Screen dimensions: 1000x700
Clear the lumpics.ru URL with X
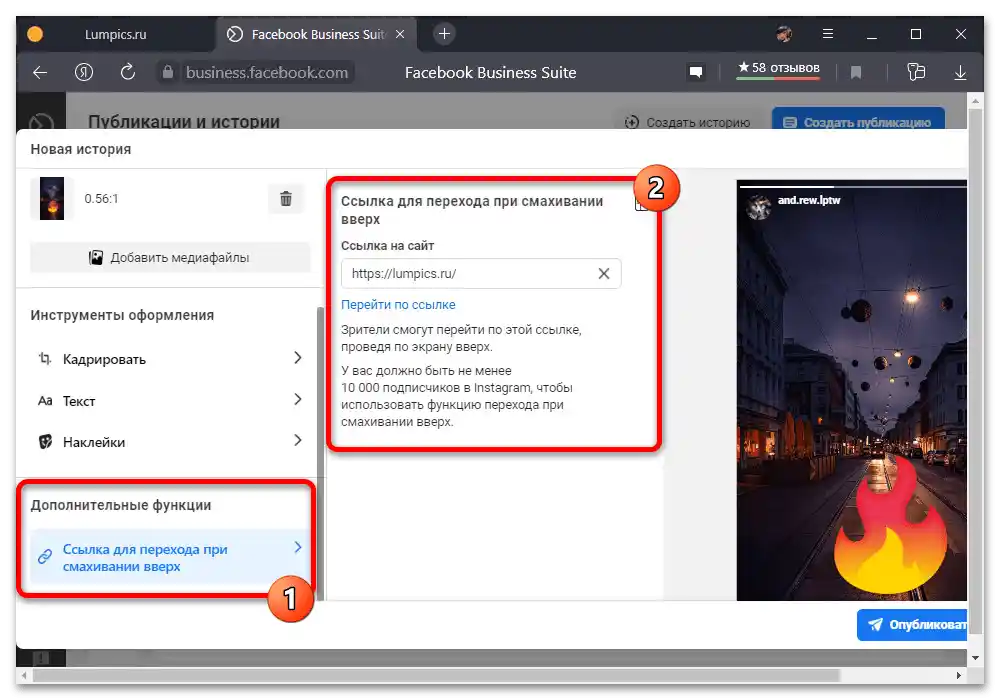click(603, 273)
